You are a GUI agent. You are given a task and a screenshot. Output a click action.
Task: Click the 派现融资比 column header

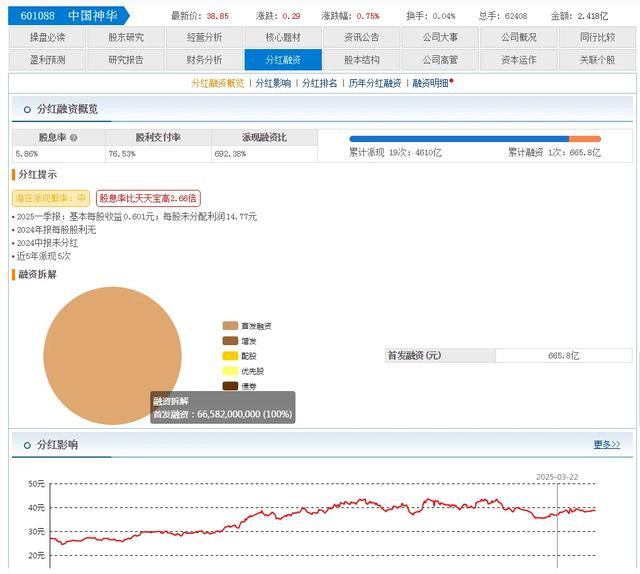coord(264,138)
